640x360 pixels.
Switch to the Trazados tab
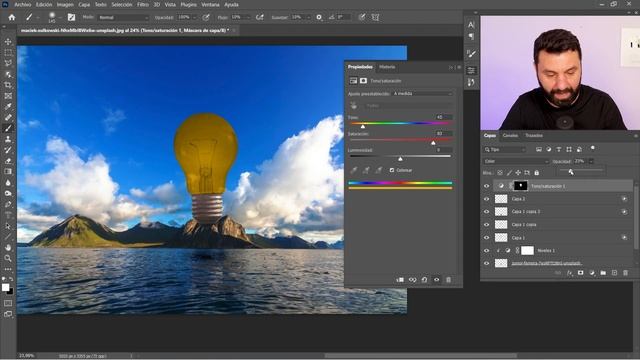[x=534, y=136]
